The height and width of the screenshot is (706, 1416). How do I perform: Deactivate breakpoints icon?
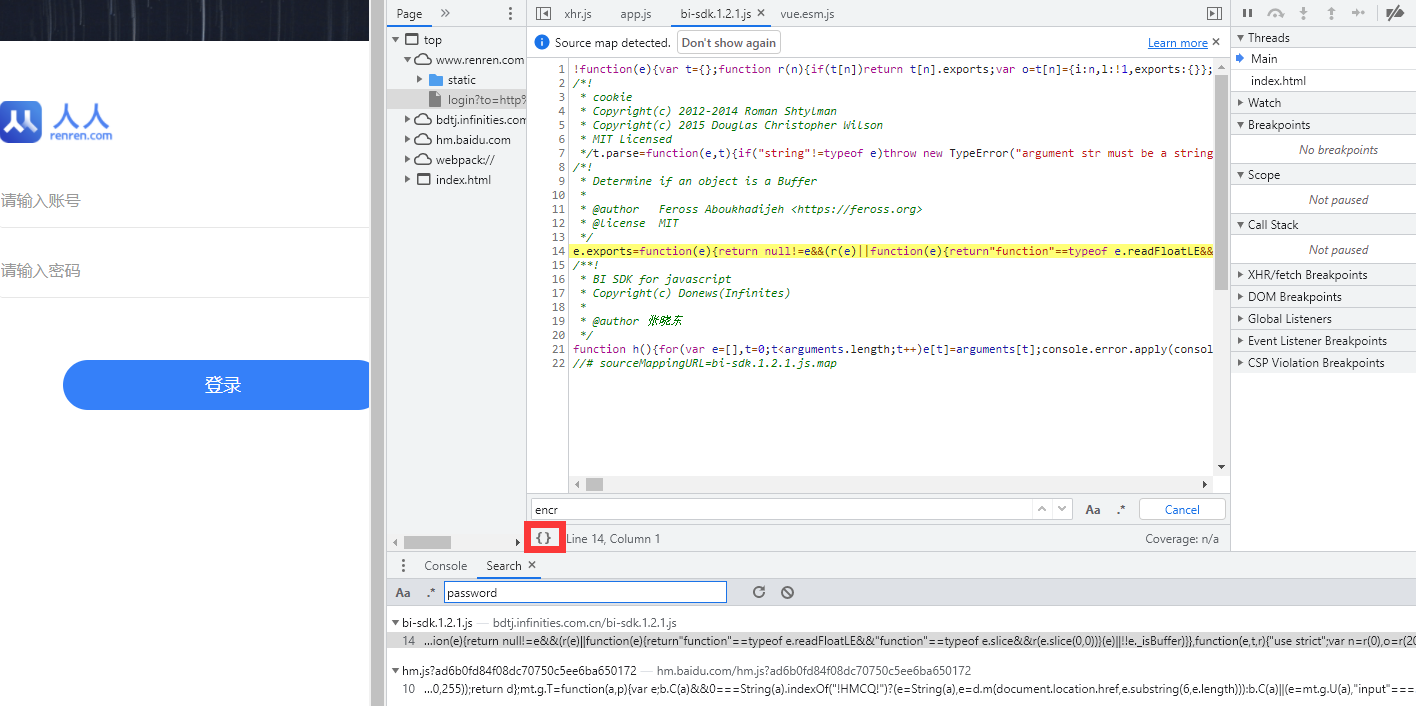tap(1394, 13)
